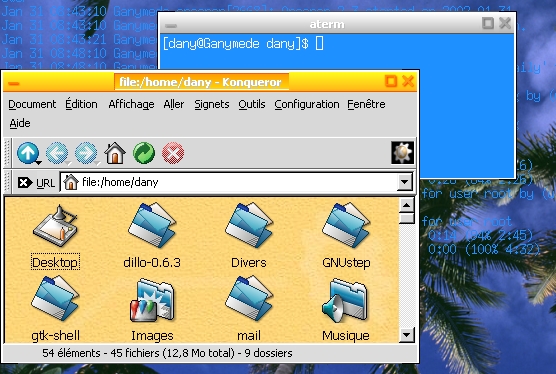The image size is (556, 374).
Task: Open the Aide menu
Action: [x=20, y=123]
